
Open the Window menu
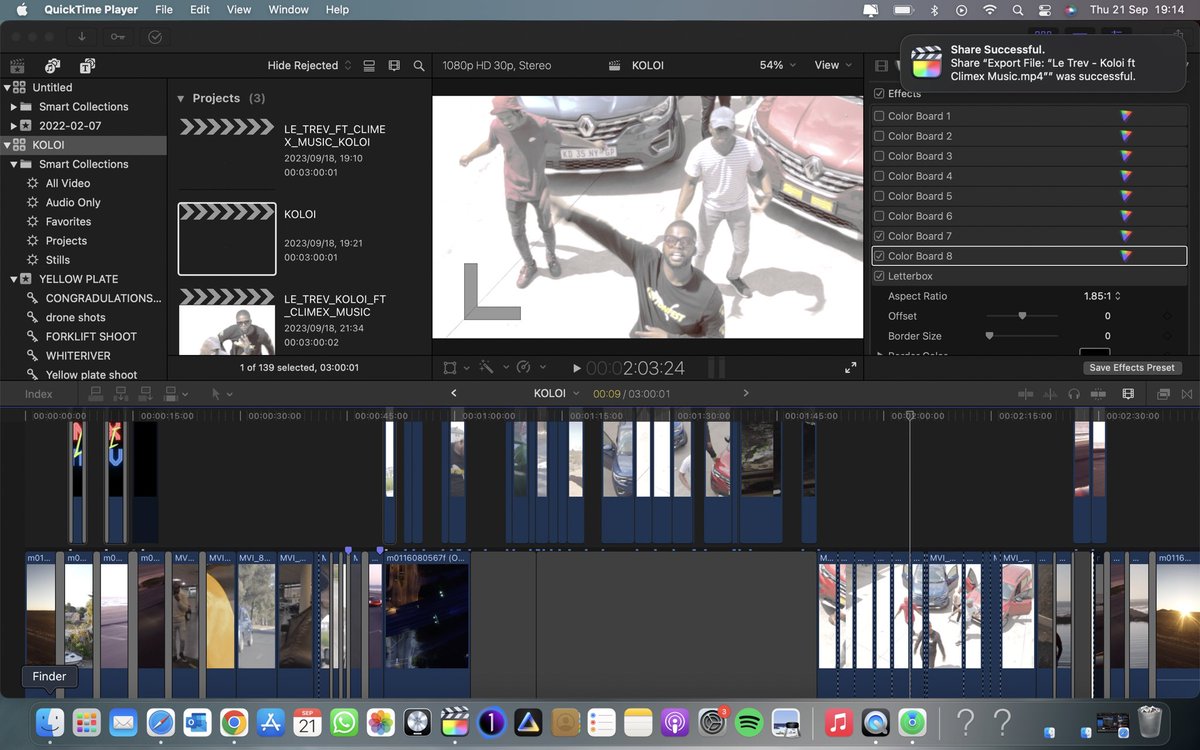coord(289,9)
